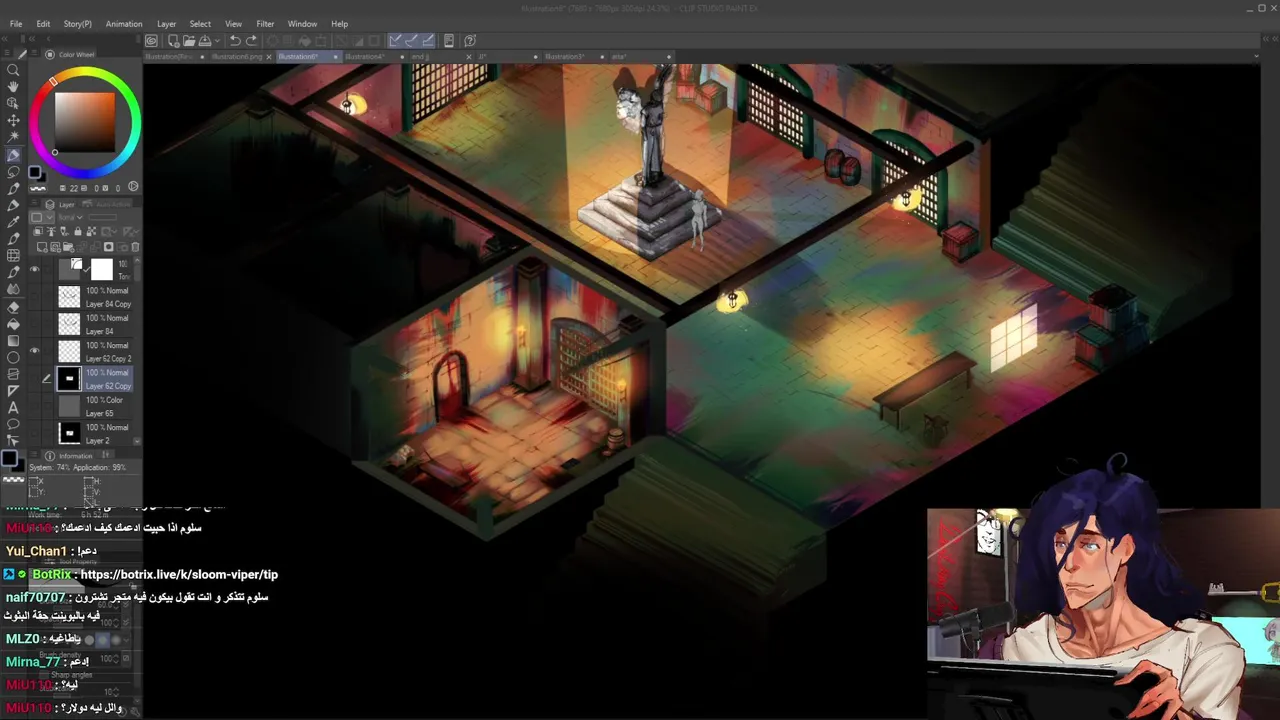
Task: Toggle the first snap to ruler button
Action: click(x=396, y=41)
